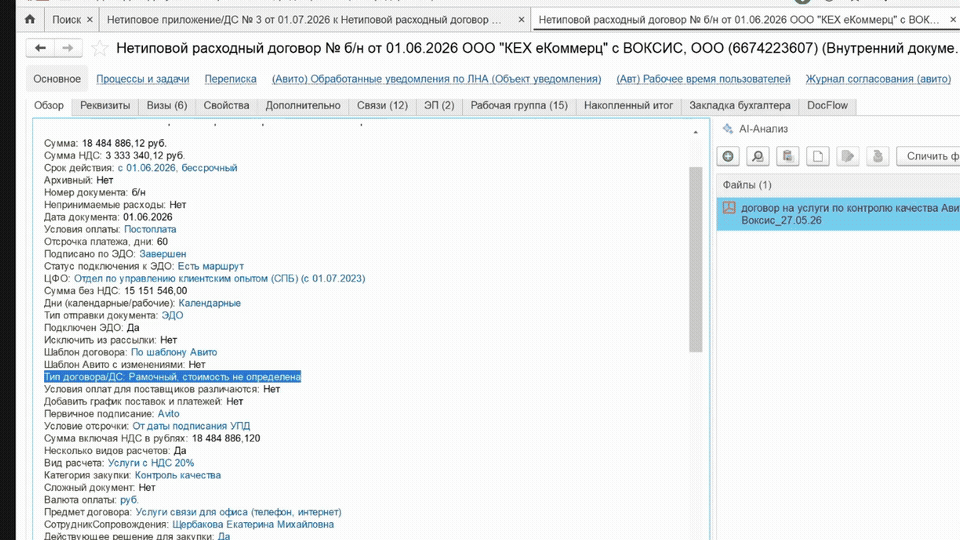
Task: Select highlighted line Тип договора/ДС: Рамочный
Action: point(173,377)
